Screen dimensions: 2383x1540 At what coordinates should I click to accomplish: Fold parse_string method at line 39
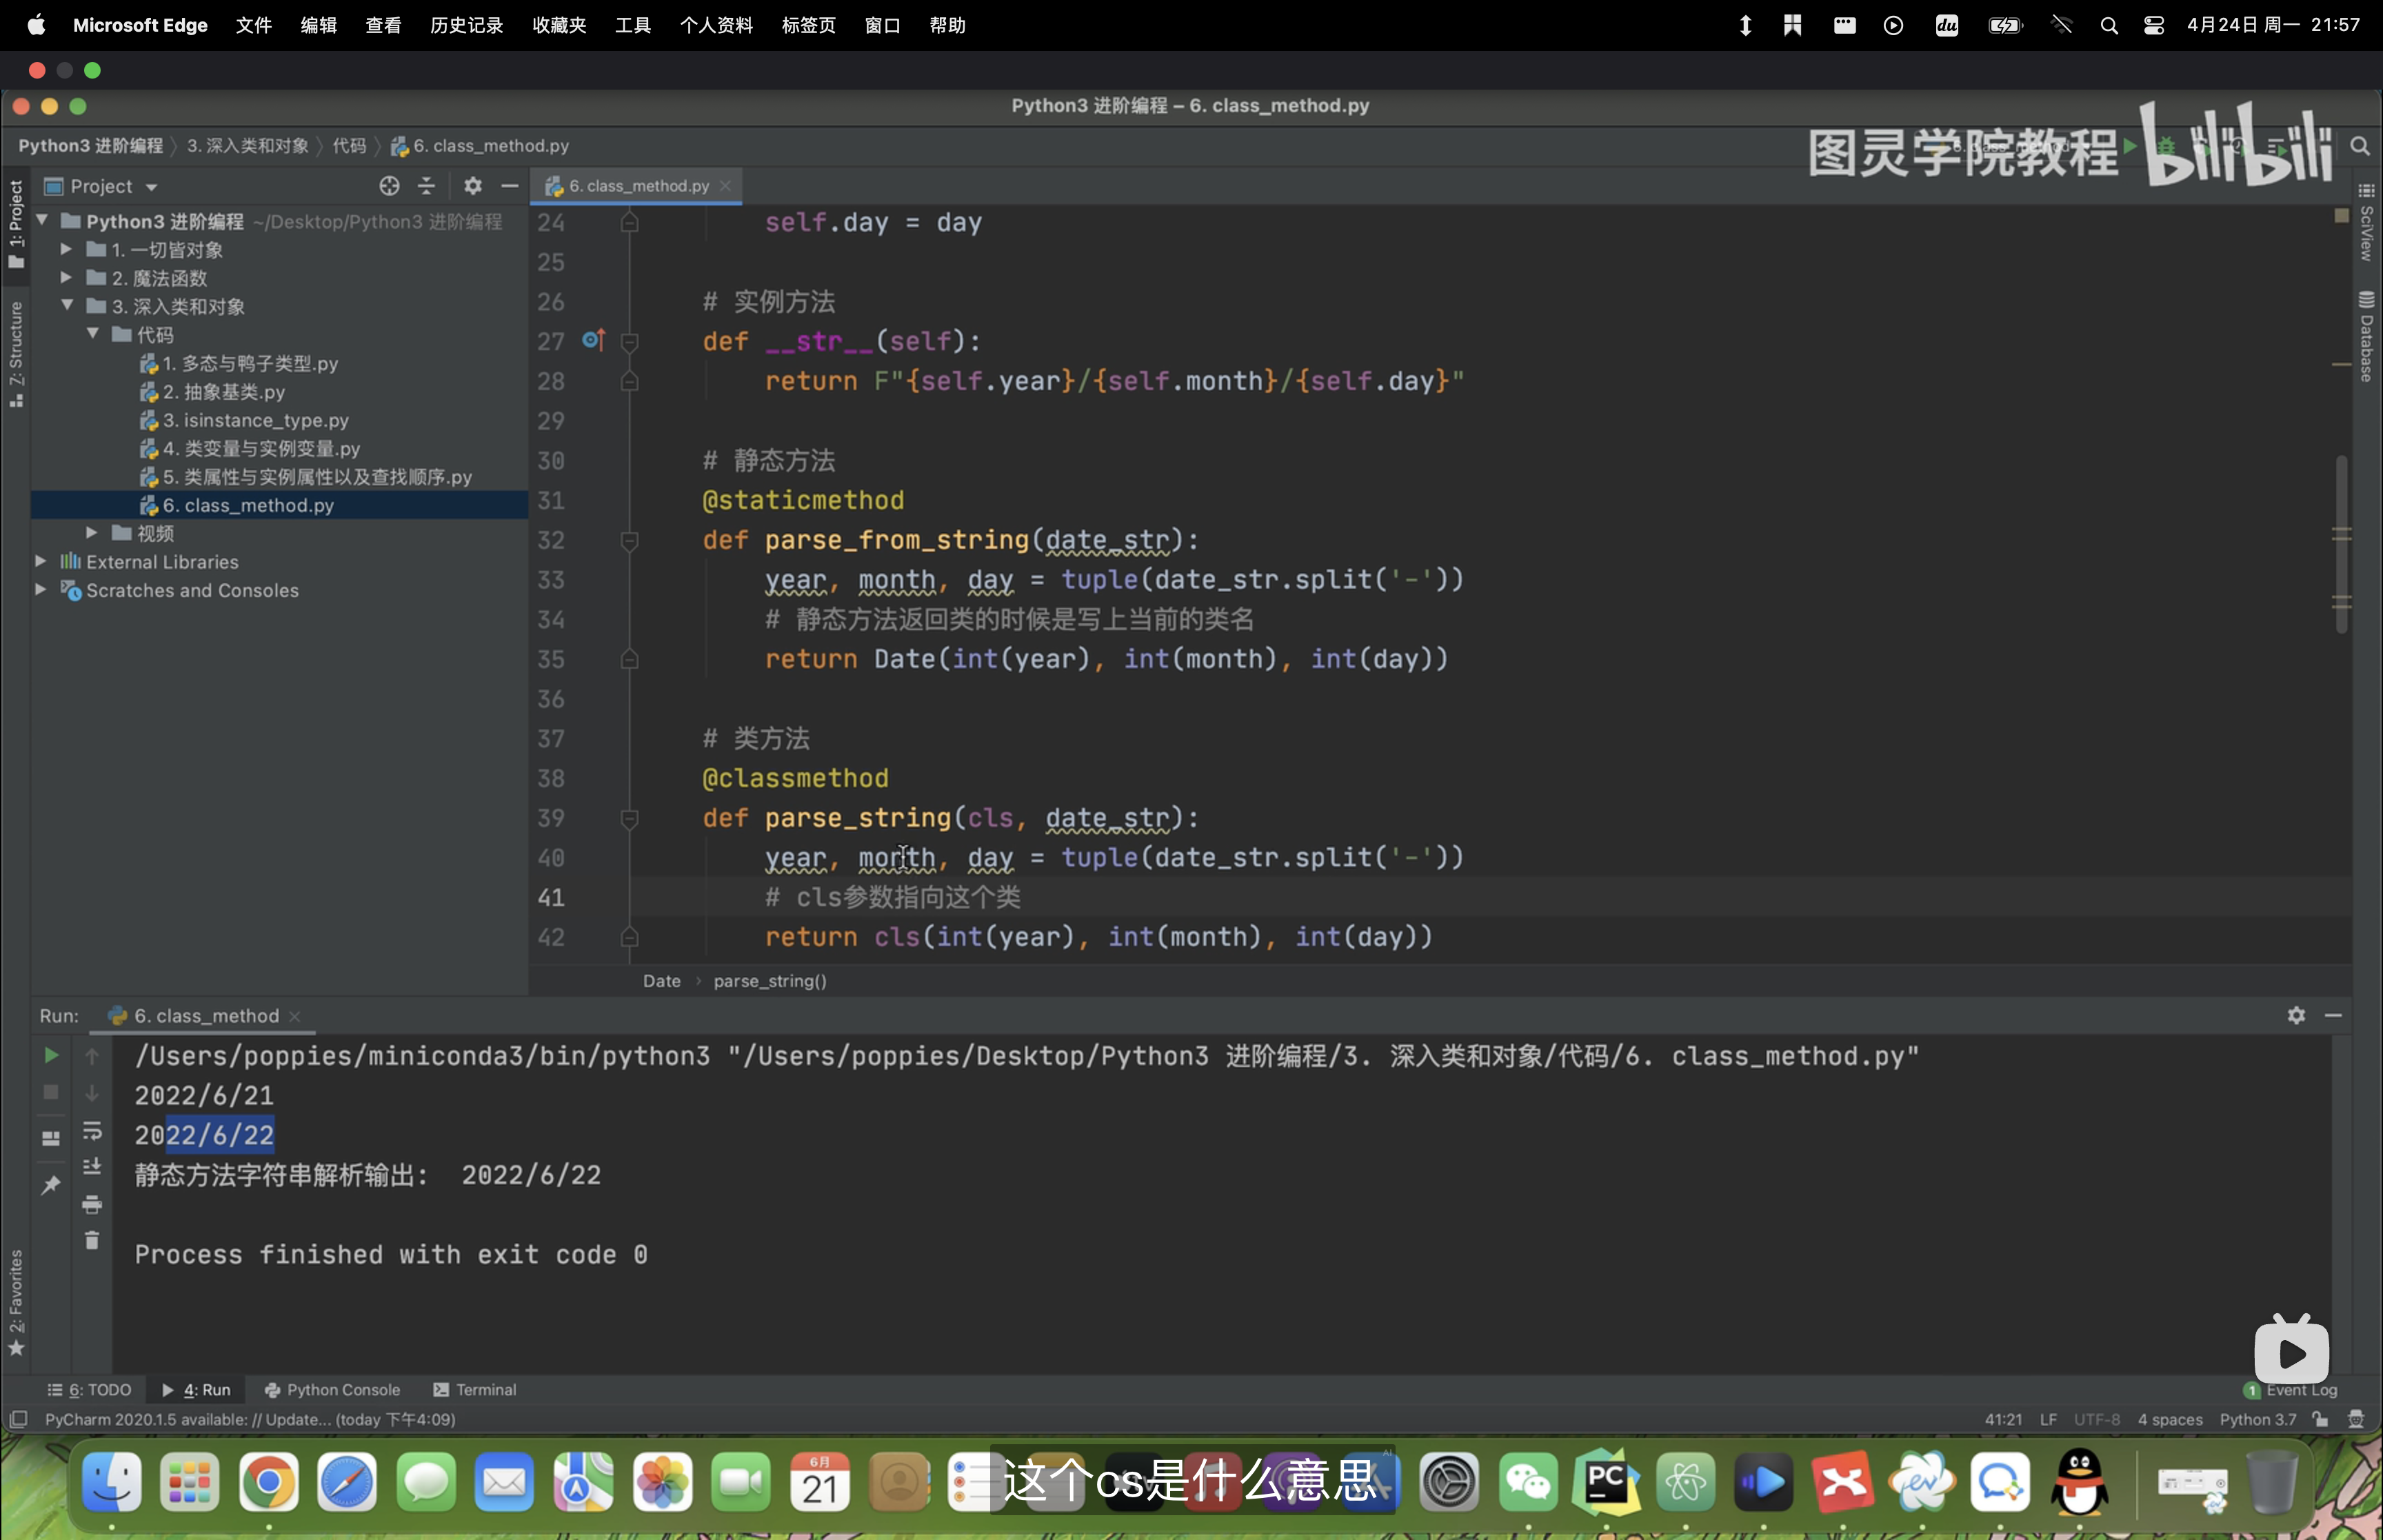[630, 819]
